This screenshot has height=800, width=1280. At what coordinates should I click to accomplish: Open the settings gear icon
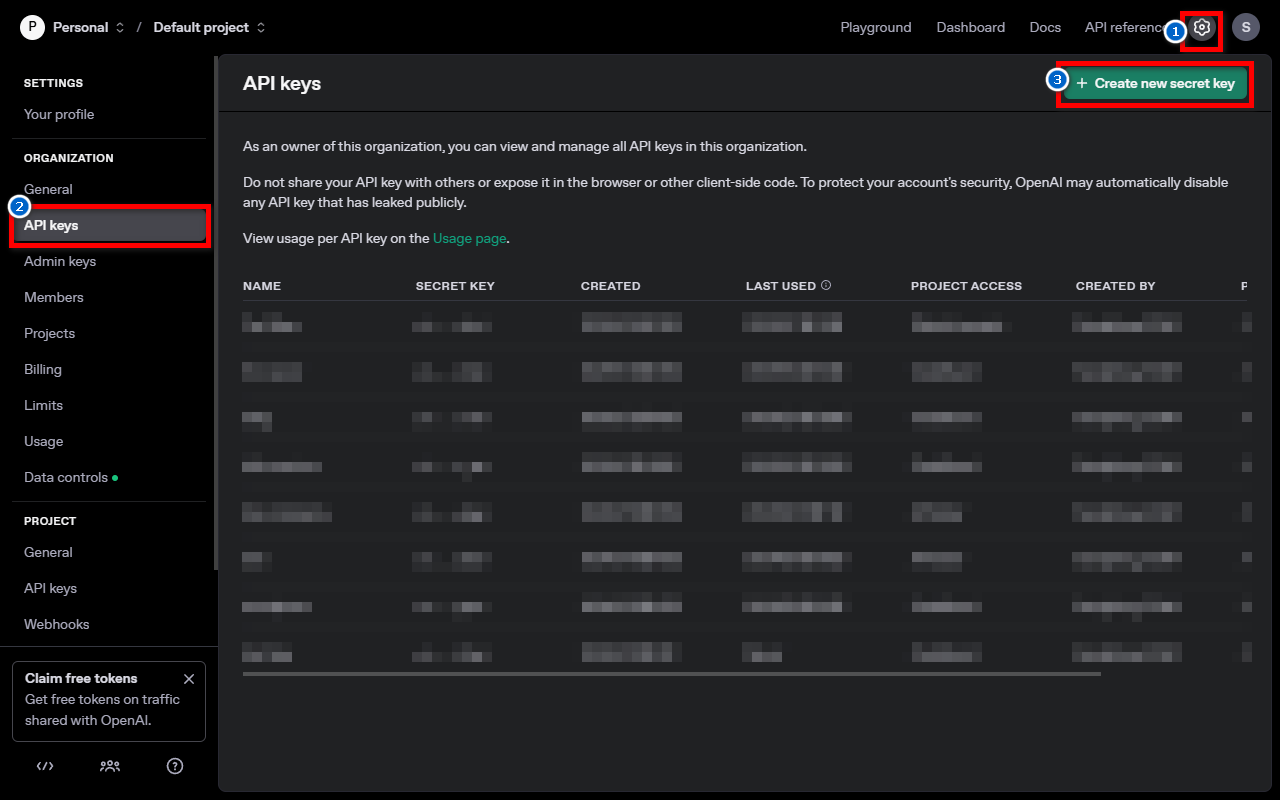click(x=1202, y=28)
